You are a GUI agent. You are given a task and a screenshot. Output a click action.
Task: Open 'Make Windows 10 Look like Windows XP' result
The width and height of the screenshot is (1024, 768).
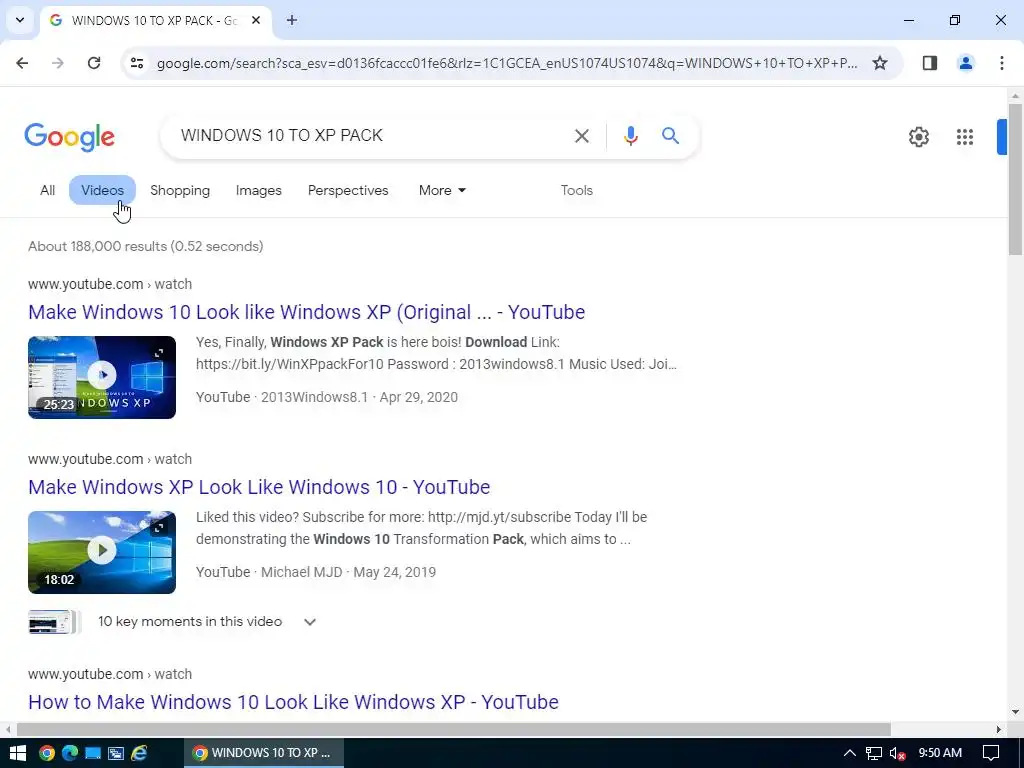coord(306,312)
